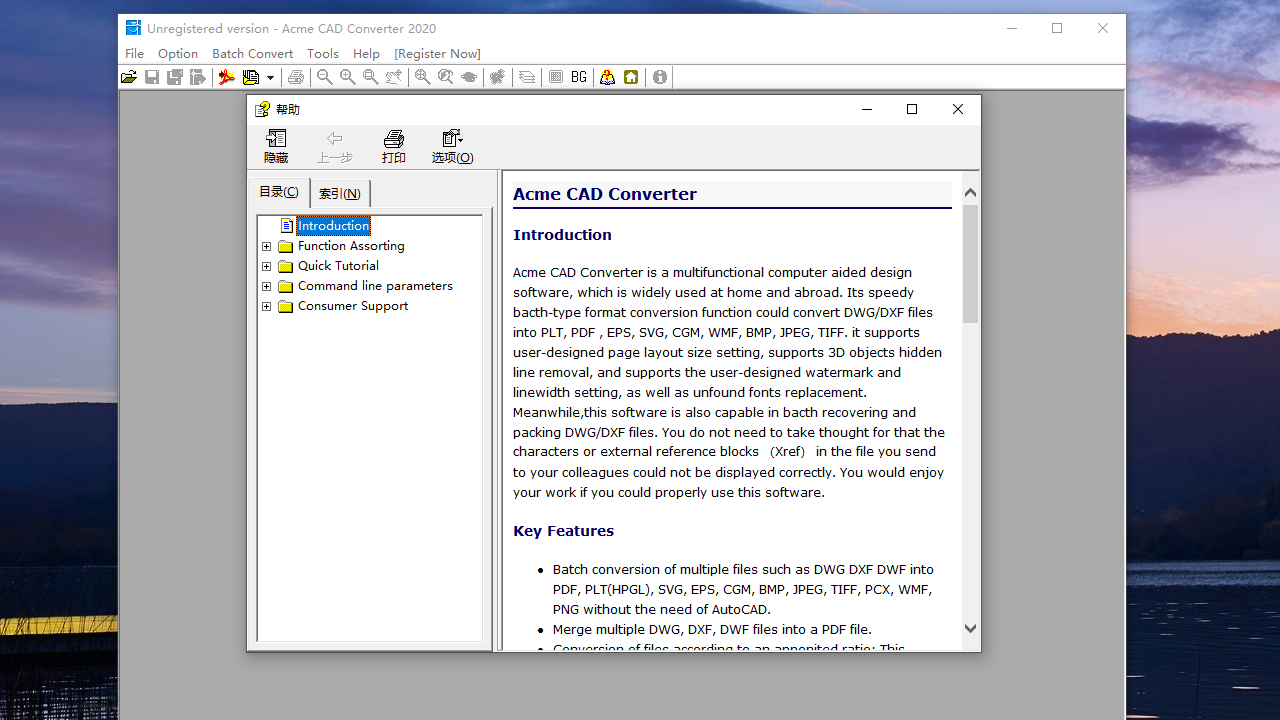Image resolution: width=1280 pixels, height=720 pixels.
Task: Click the 打印 (Print) button in help window
Action: click(x=394, y=146)
